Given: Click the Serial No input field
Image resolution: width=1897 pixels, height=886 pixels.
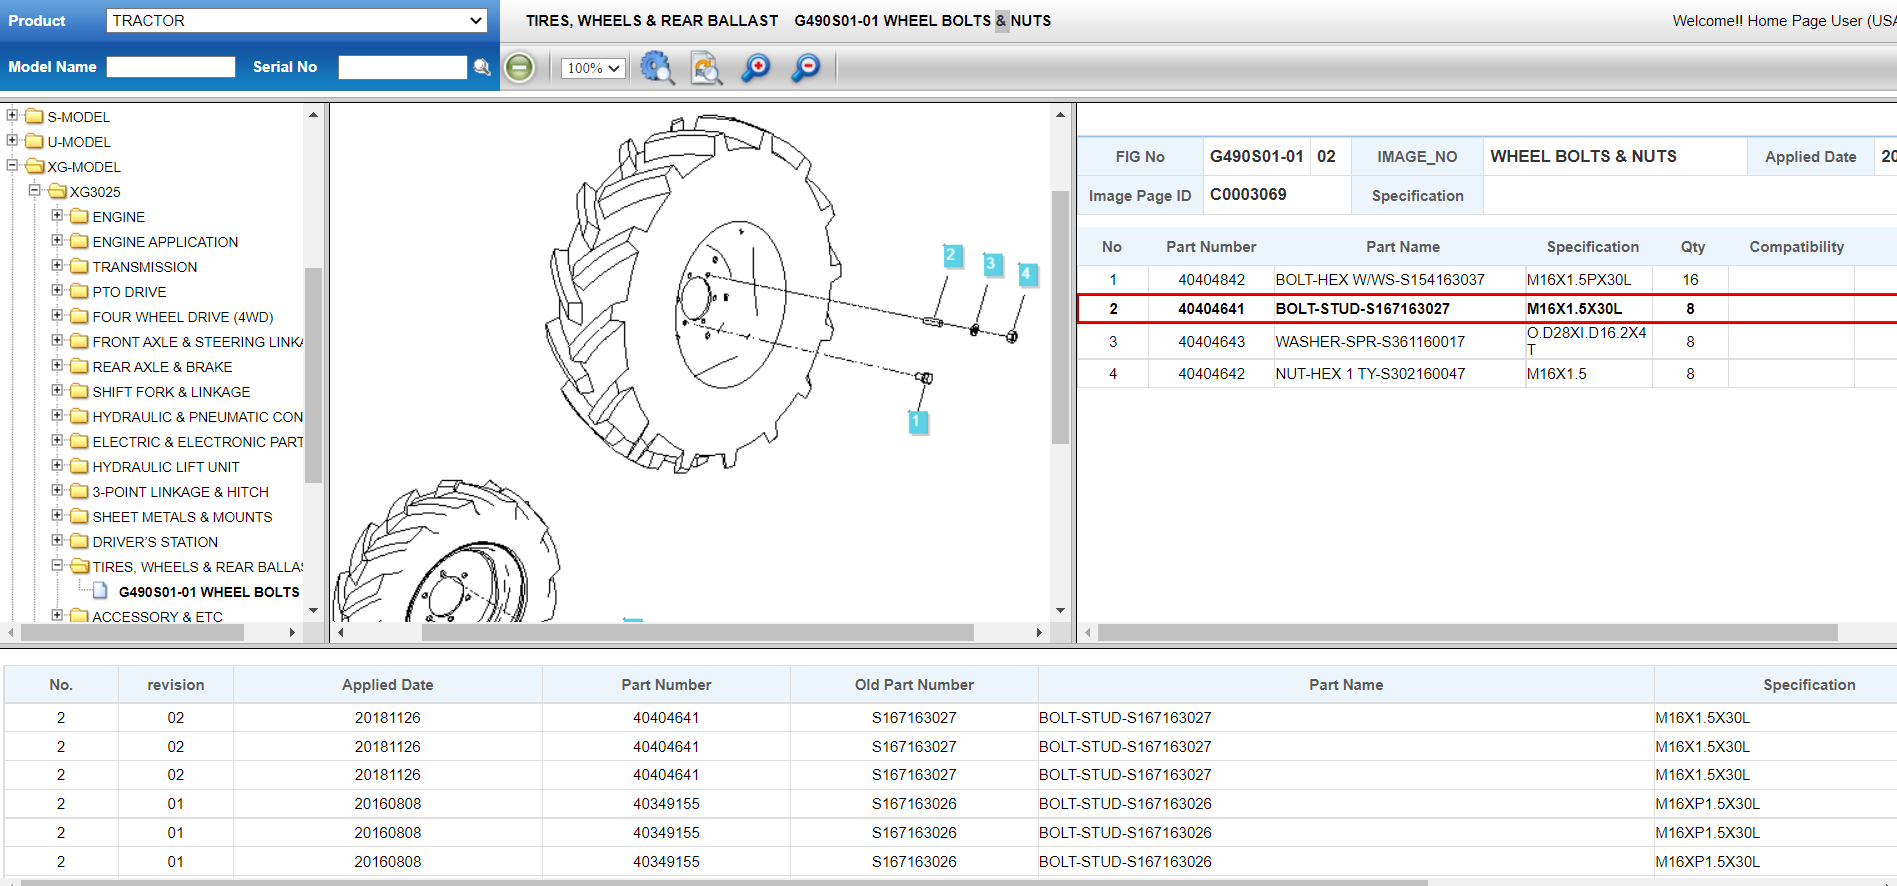Looking at the screenshot, I should tap(402, 67).
